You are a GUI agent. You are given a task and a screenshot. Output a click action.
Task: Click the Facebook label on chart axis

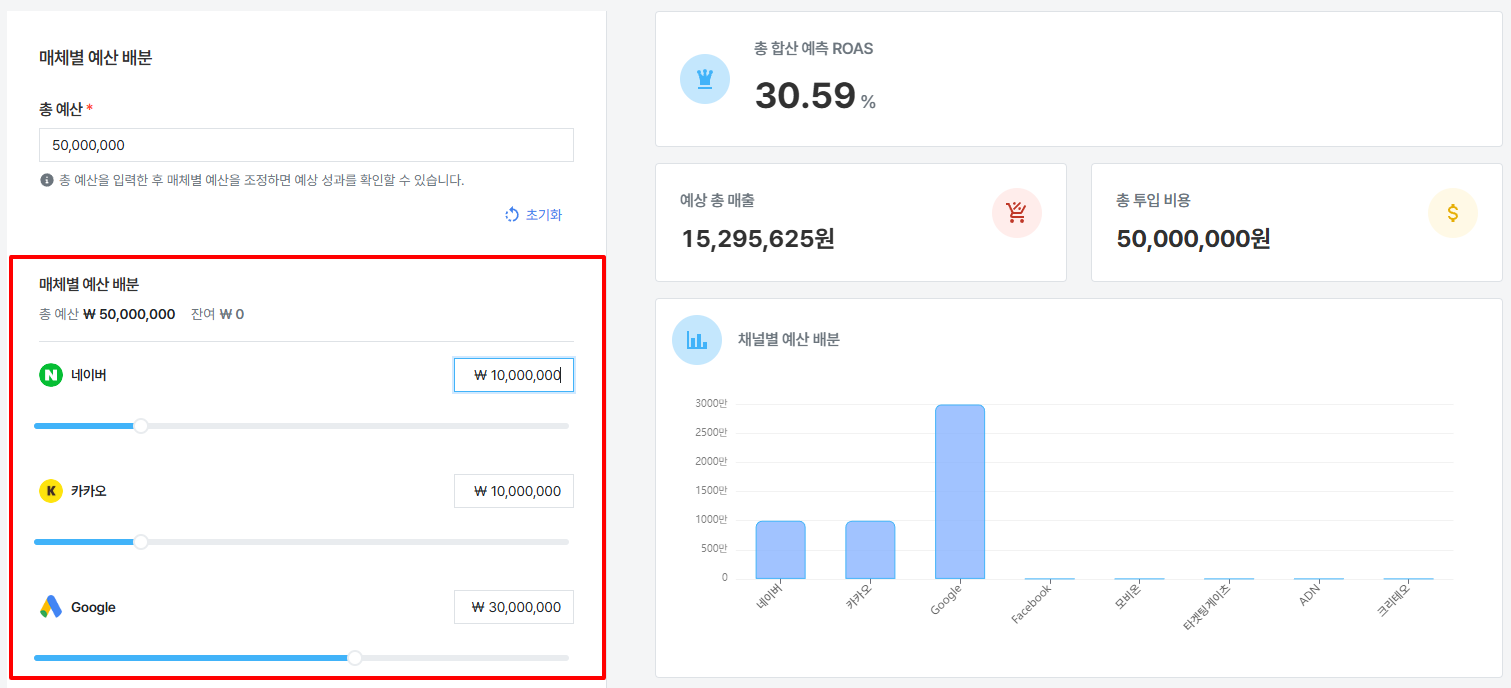click(1032, 605)
